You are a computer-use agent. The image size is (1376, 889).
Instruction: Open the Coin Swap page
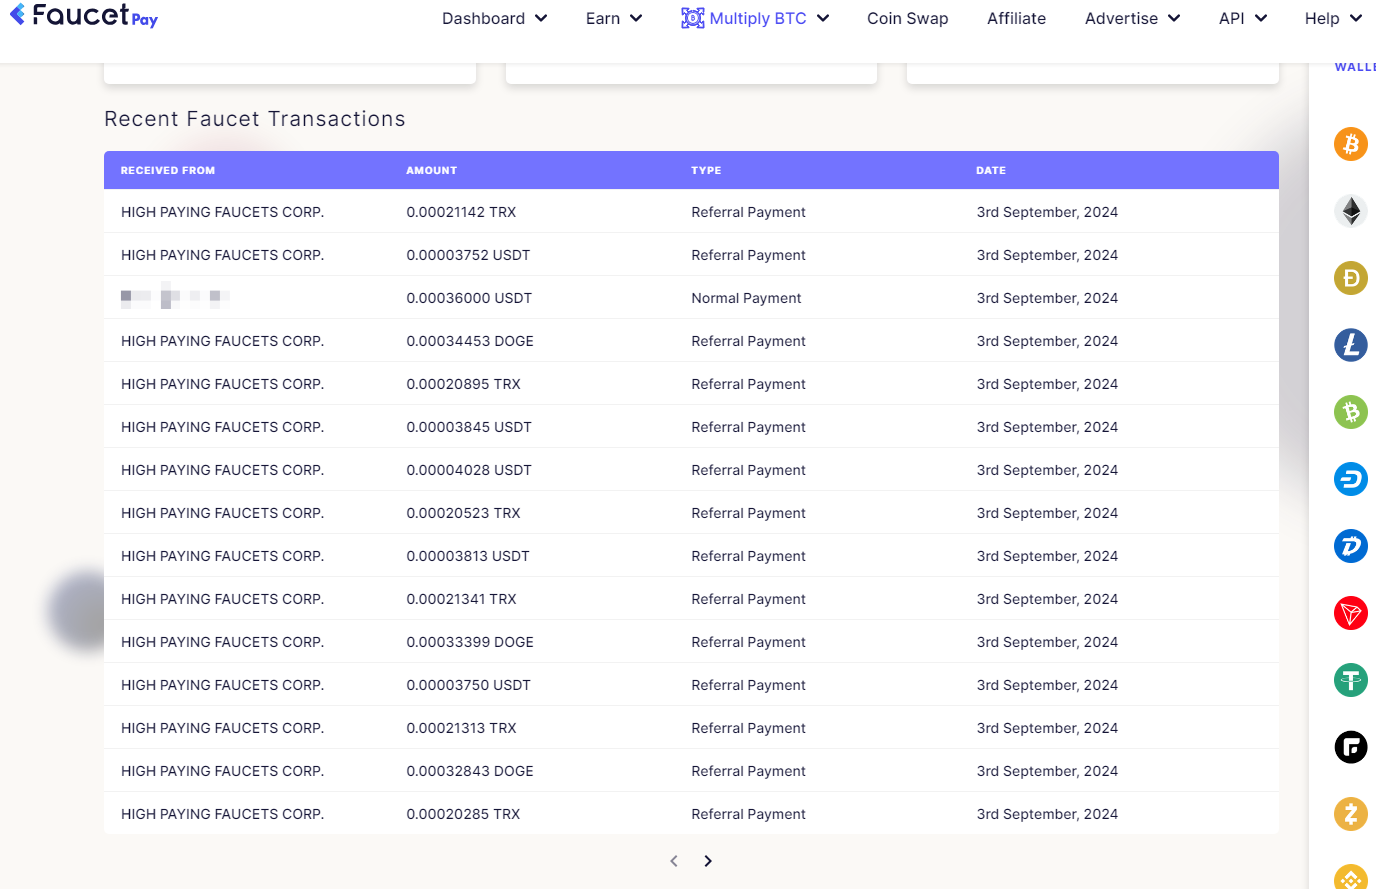pos(908,18)
